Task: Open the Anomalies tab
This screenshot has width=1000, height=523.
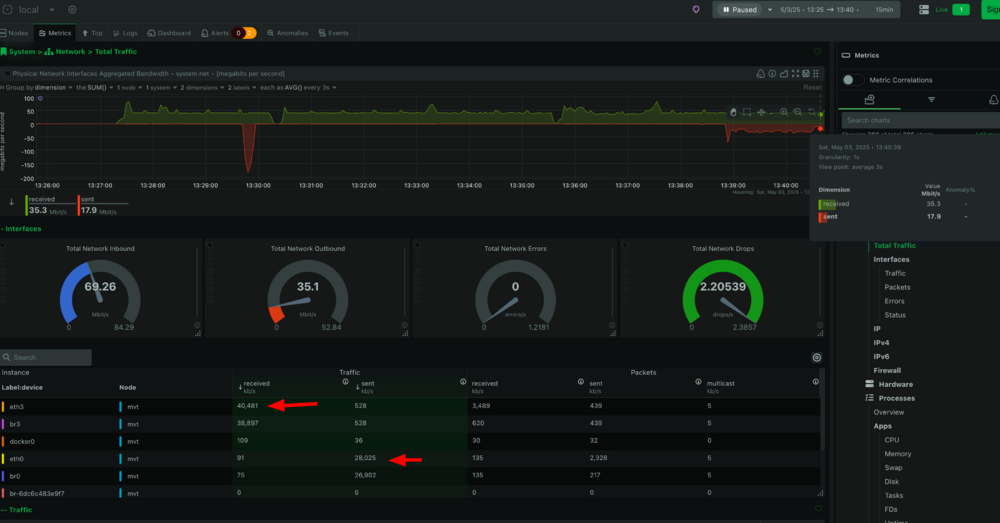Action: click(288, 33)
